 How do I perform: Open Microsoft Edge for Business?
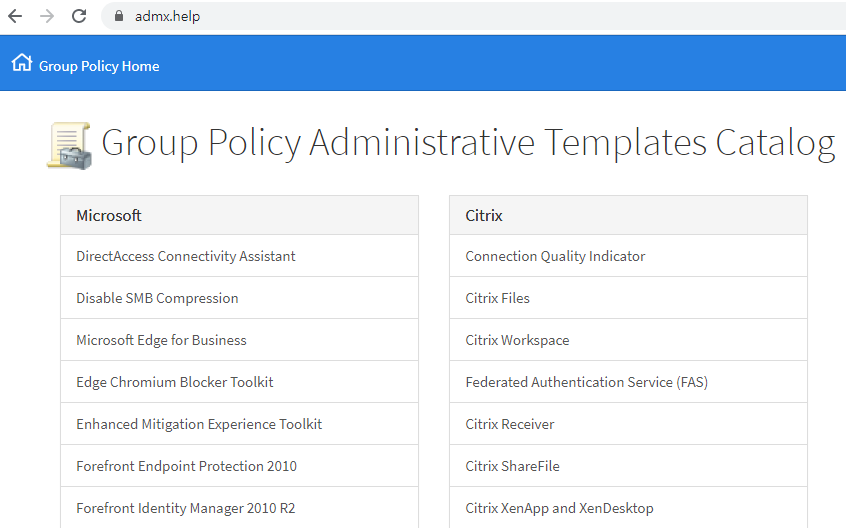pos(240,340)
